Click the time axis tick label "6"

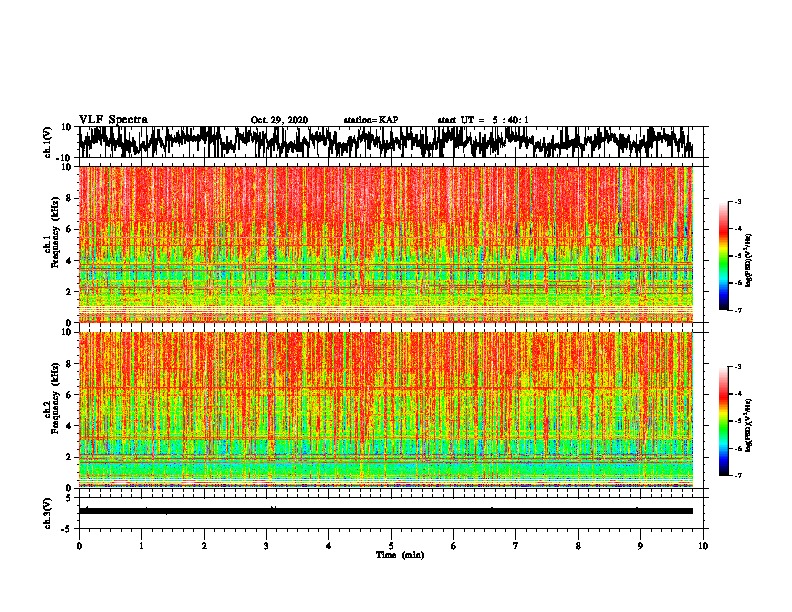point(454,546)
